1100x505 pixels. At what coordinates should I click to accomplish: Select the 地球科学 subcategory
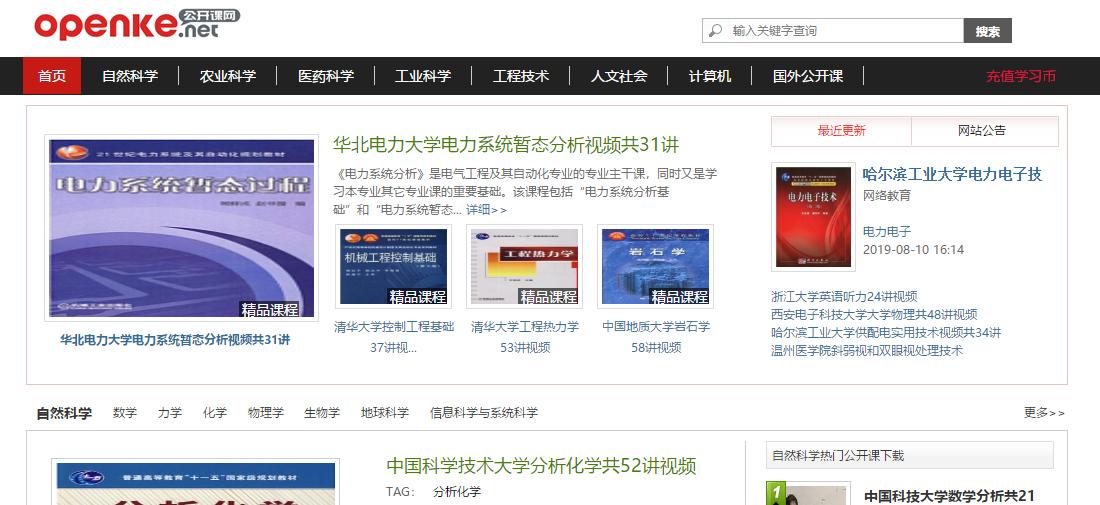(384, 413)
